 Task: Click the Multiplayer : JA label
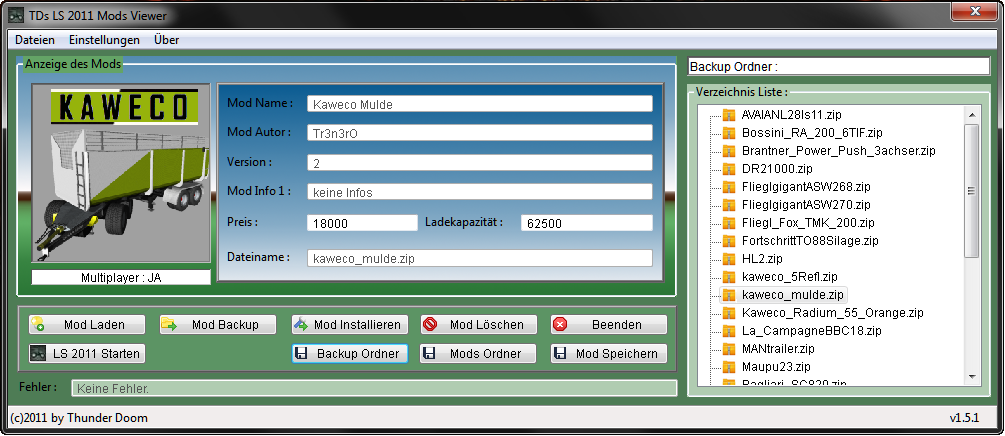click(121, 277)
